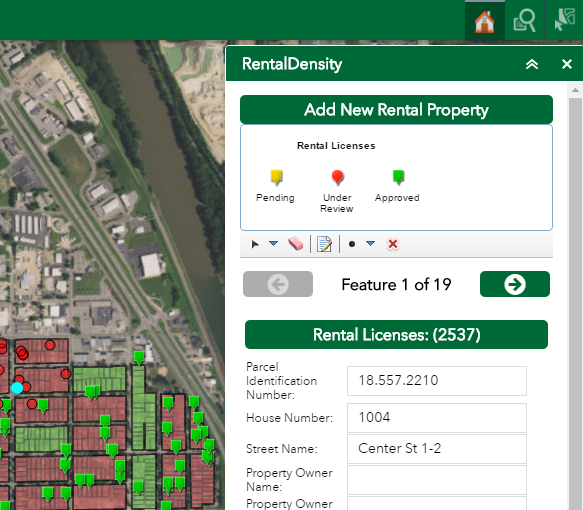Click the red X delete icon
The image size is (583, 510).
click(393, 244)
